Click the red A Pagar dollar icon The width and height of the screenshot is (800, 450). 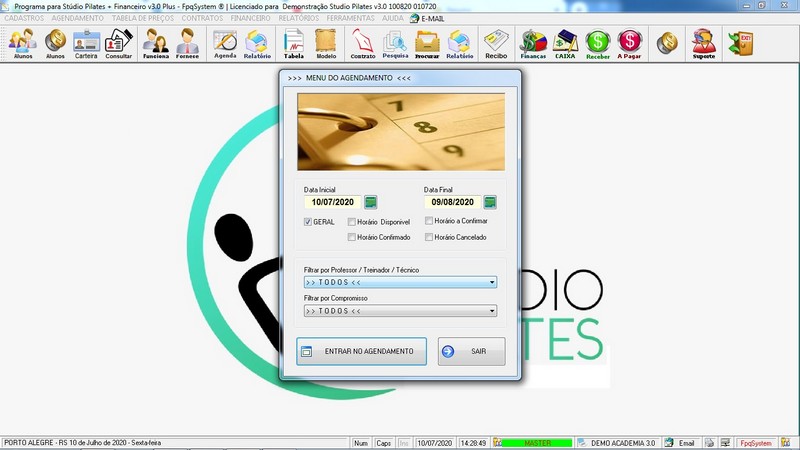coord(629,44)
